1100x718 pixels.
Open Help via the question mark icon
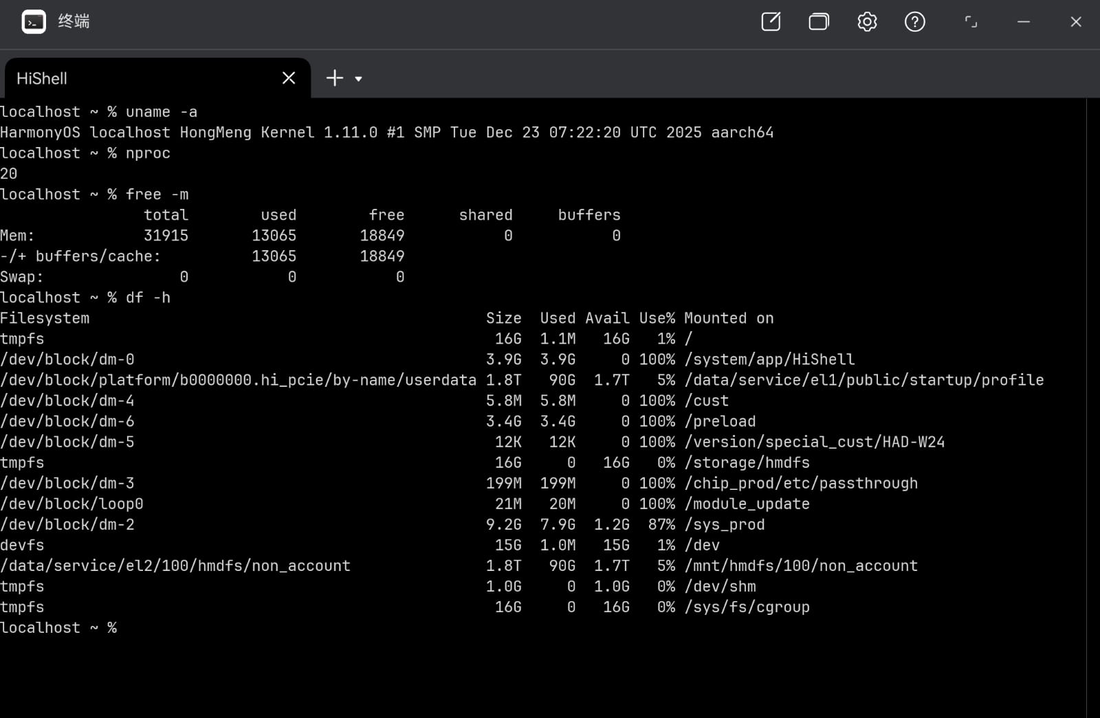coord(914,21)
